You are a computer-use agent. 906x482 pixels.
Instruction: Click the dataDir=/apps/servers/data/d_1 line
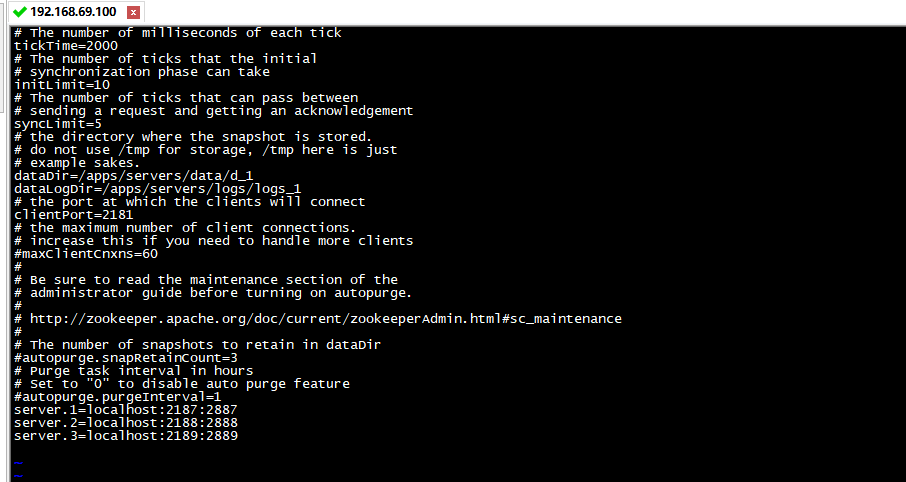(134, 175)
